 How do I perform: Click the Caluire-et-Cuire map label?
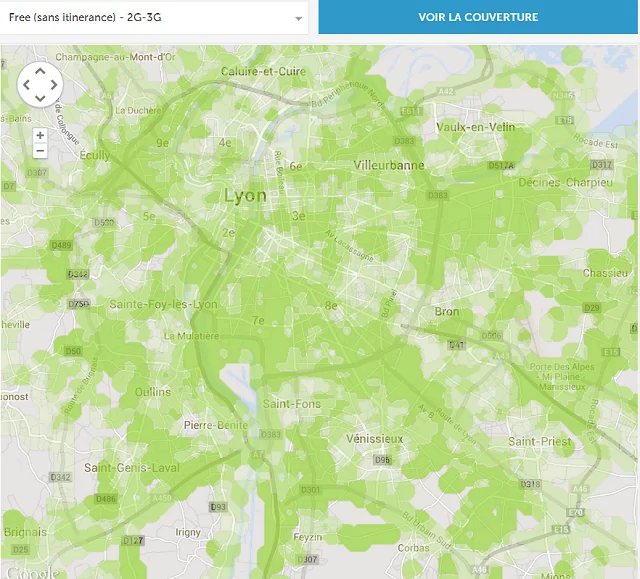[x=263, y=71]
